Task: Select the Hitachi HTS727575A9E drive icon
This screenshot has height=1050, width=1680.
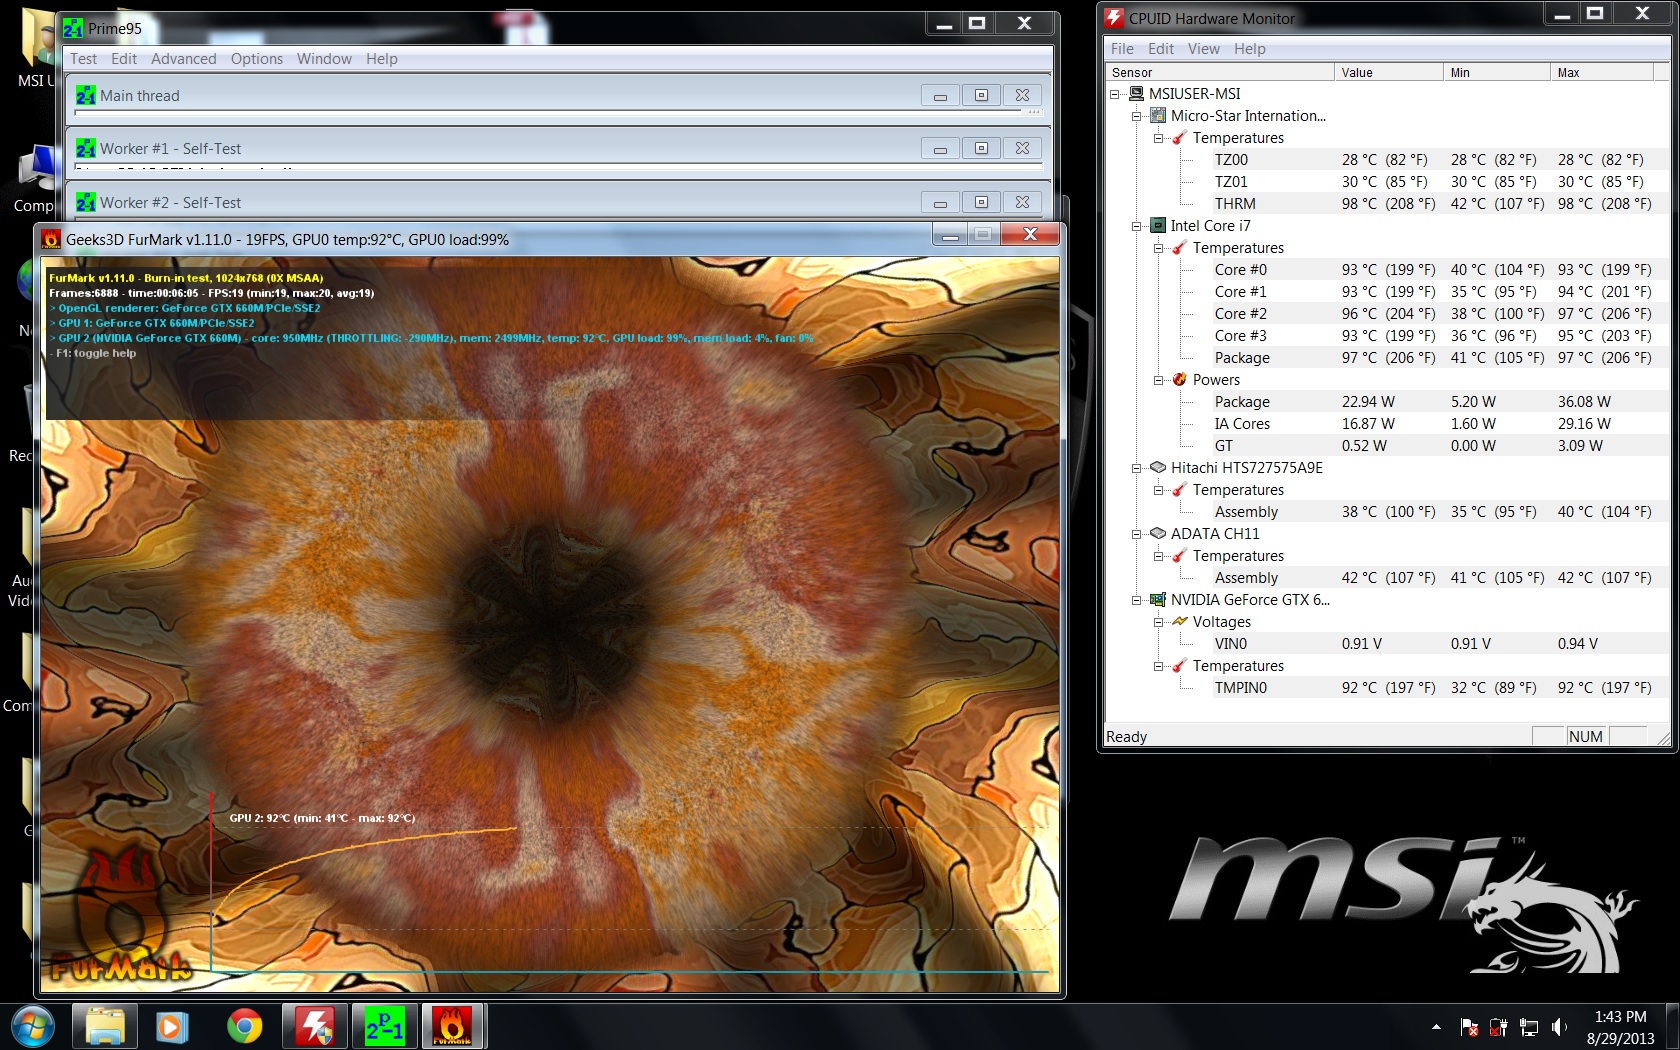Action: point(1158,467)
